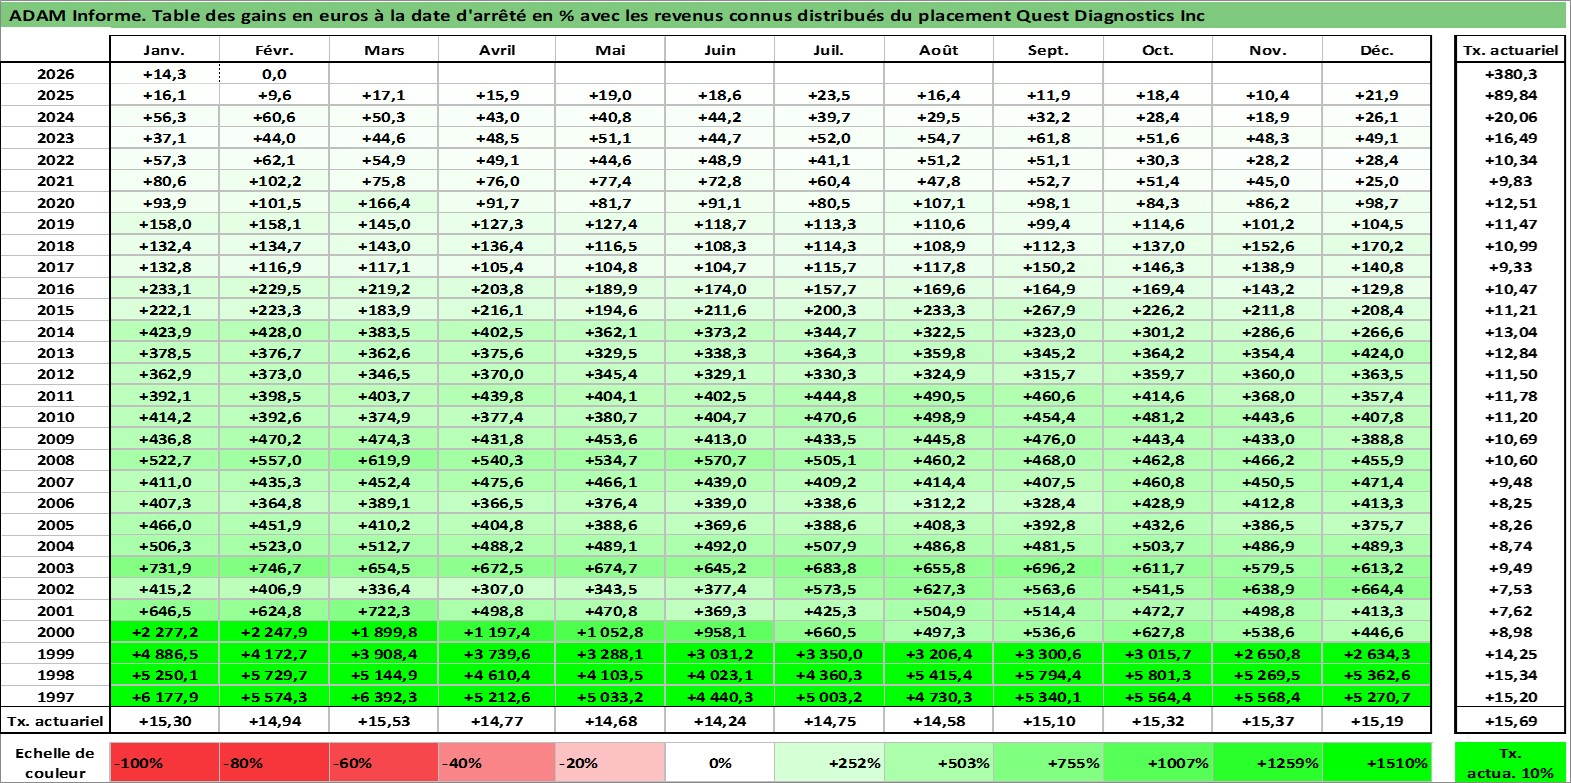The width and height of the screenshot is (1571, 783).
Task: Click the +503% scale cell
Action: 939,763
